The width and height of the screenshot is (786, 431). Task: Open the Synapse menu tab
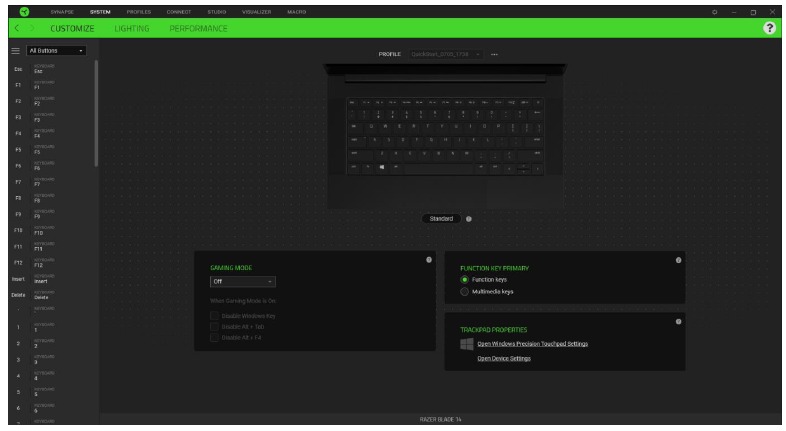62,12
